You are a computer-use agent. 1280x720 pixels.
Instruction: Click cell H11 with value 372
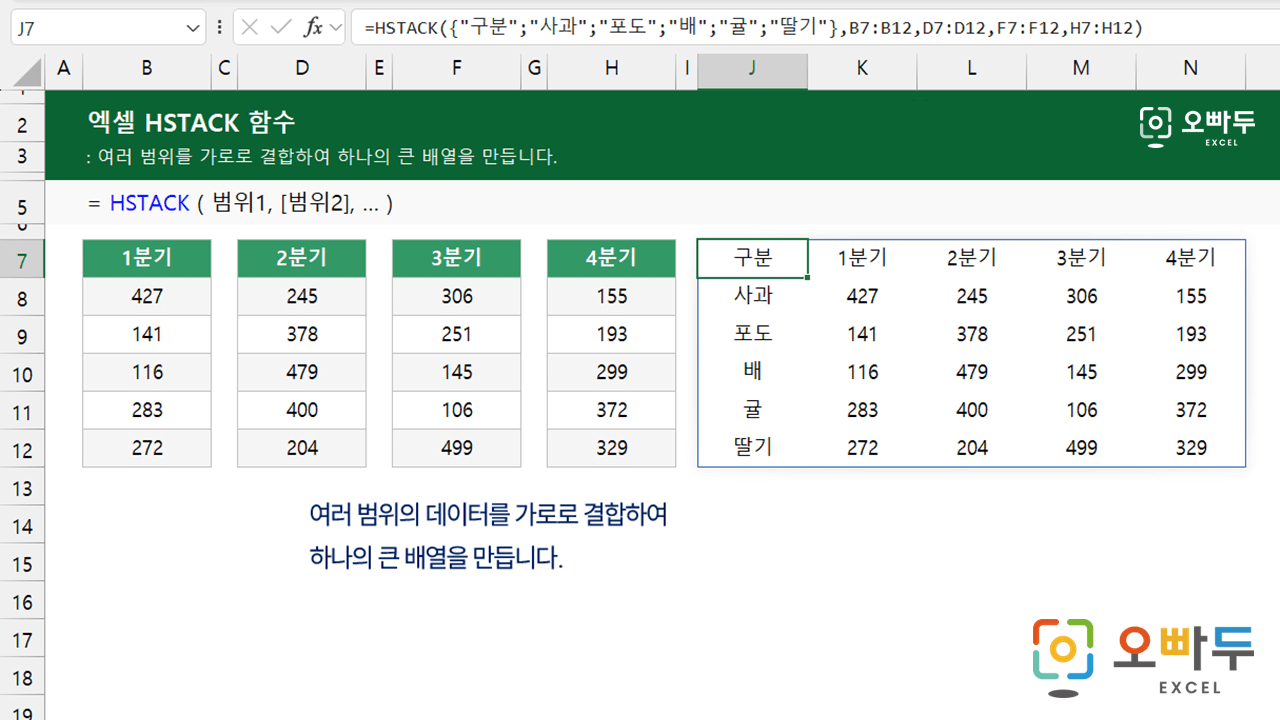pos(612,410)
